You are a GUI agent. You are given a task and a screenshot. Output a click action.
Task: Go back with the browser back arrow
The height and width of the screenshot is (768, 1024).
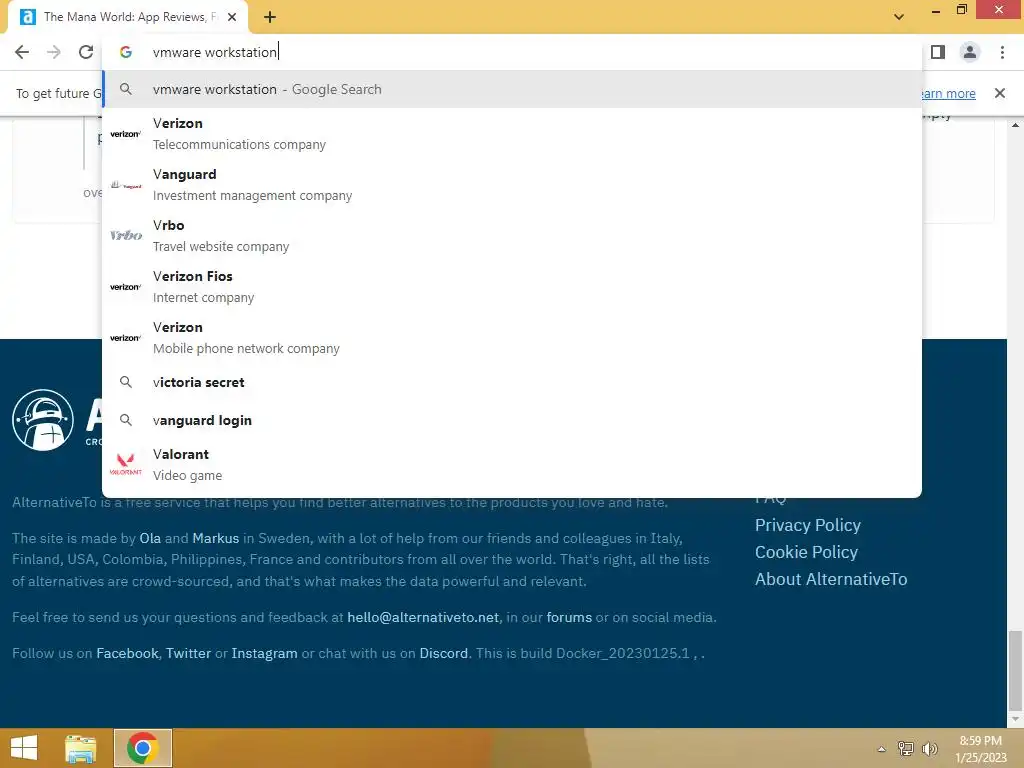22,52
